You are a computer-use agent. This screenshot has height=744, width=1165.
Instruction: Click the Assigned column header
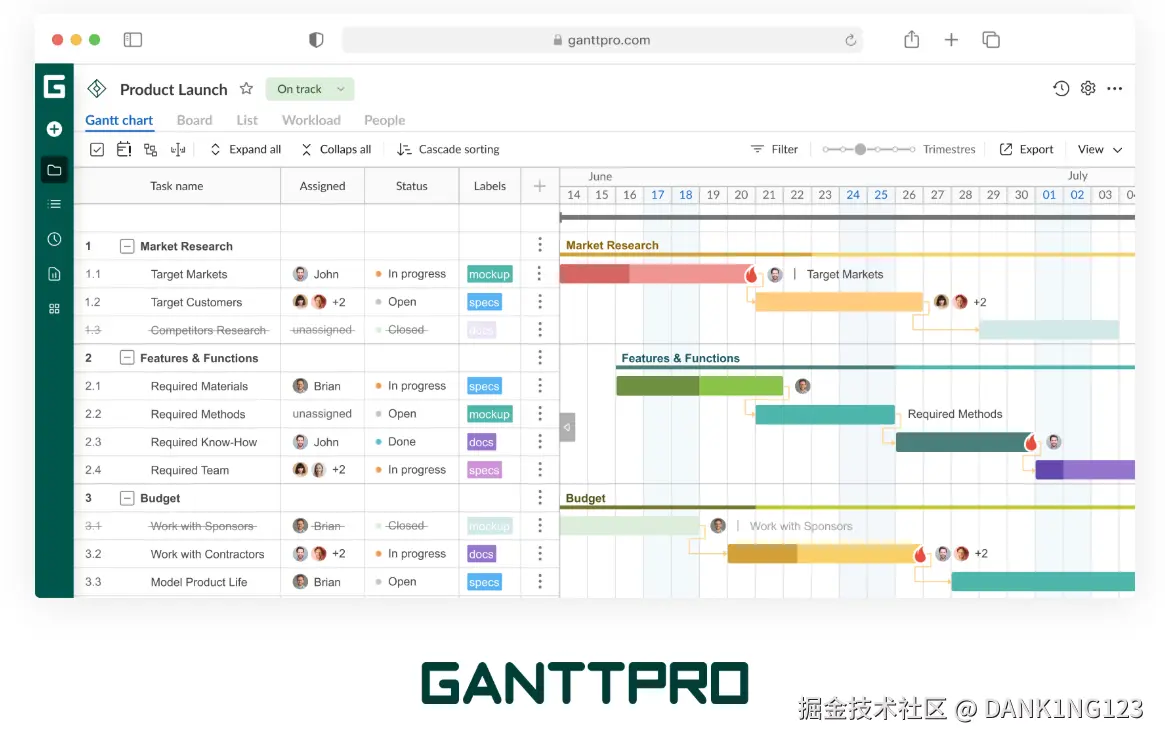coord(322,187)
